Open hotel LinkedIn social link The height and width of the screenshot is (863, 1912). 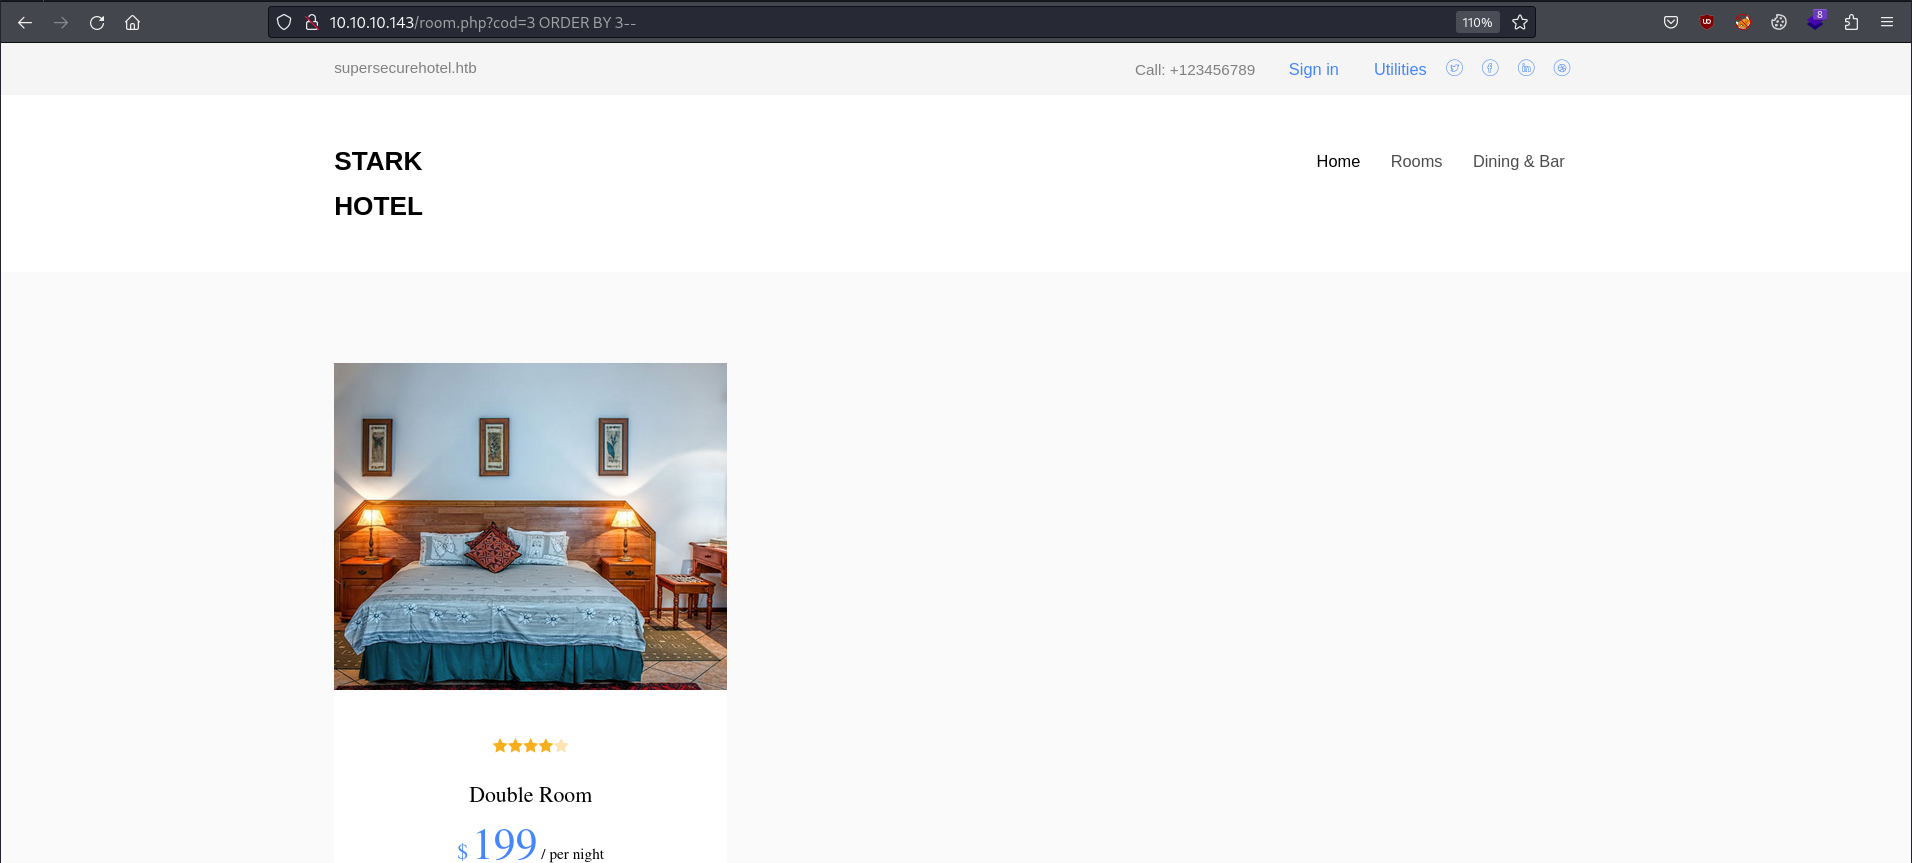tap(1526, 68)
